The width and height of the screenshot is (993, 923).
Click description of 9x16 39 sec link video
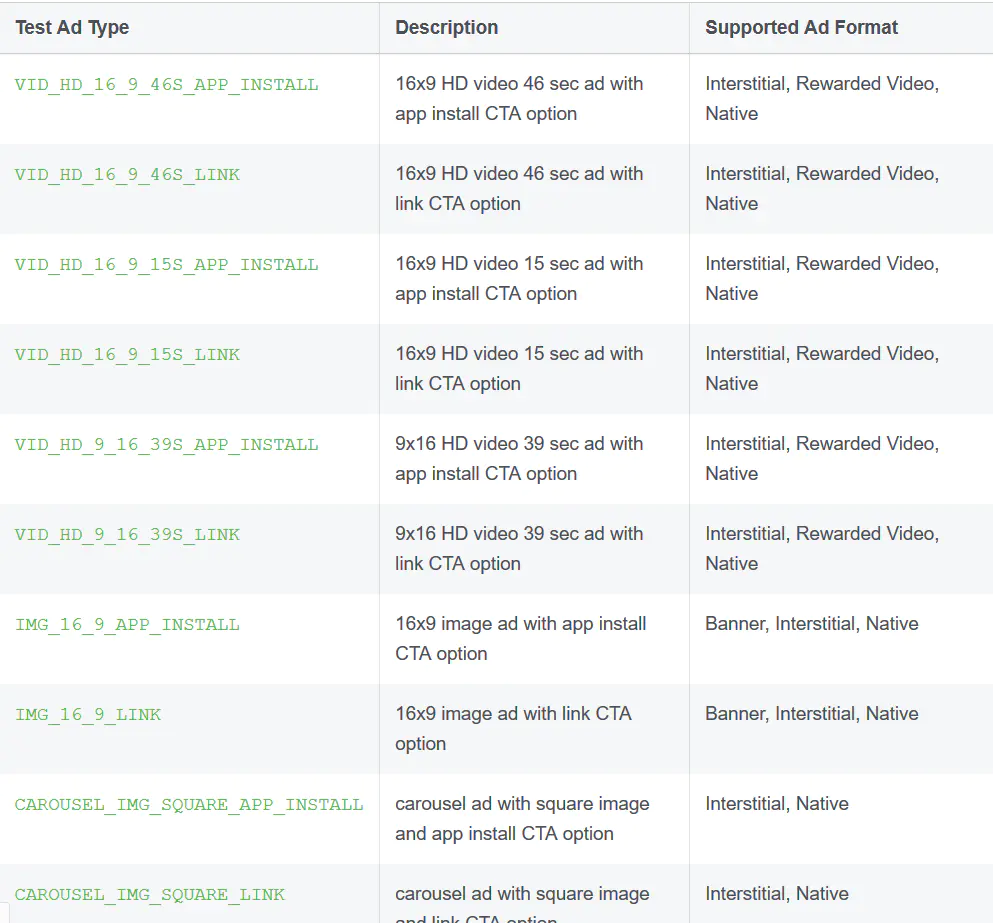pos(519,548)
